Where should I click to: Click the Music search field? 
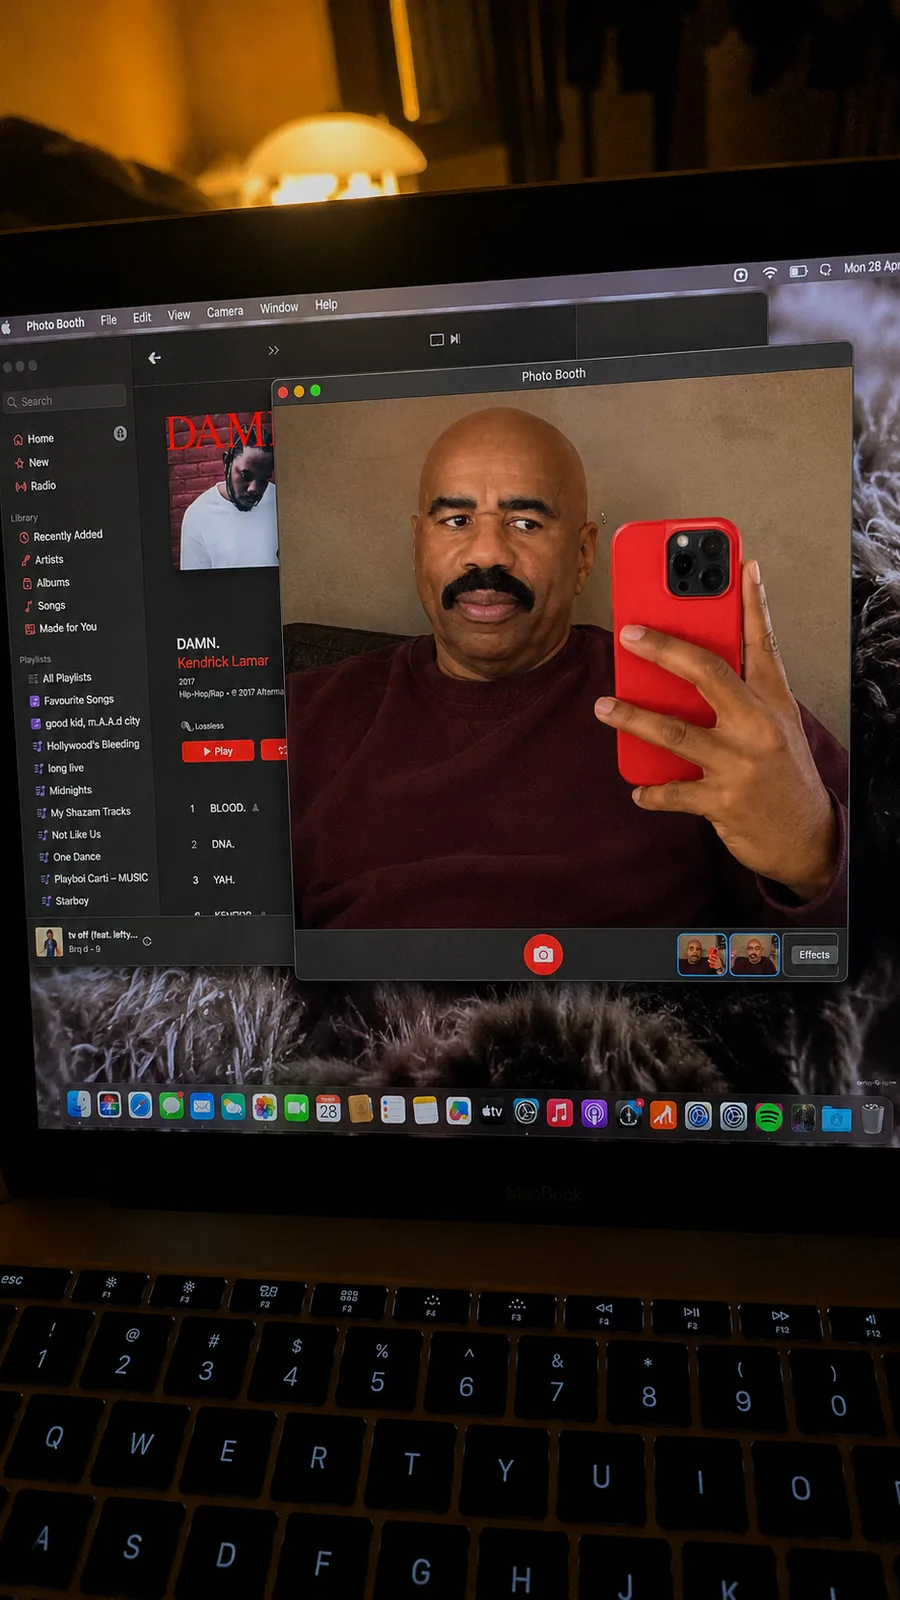[66, 400]
